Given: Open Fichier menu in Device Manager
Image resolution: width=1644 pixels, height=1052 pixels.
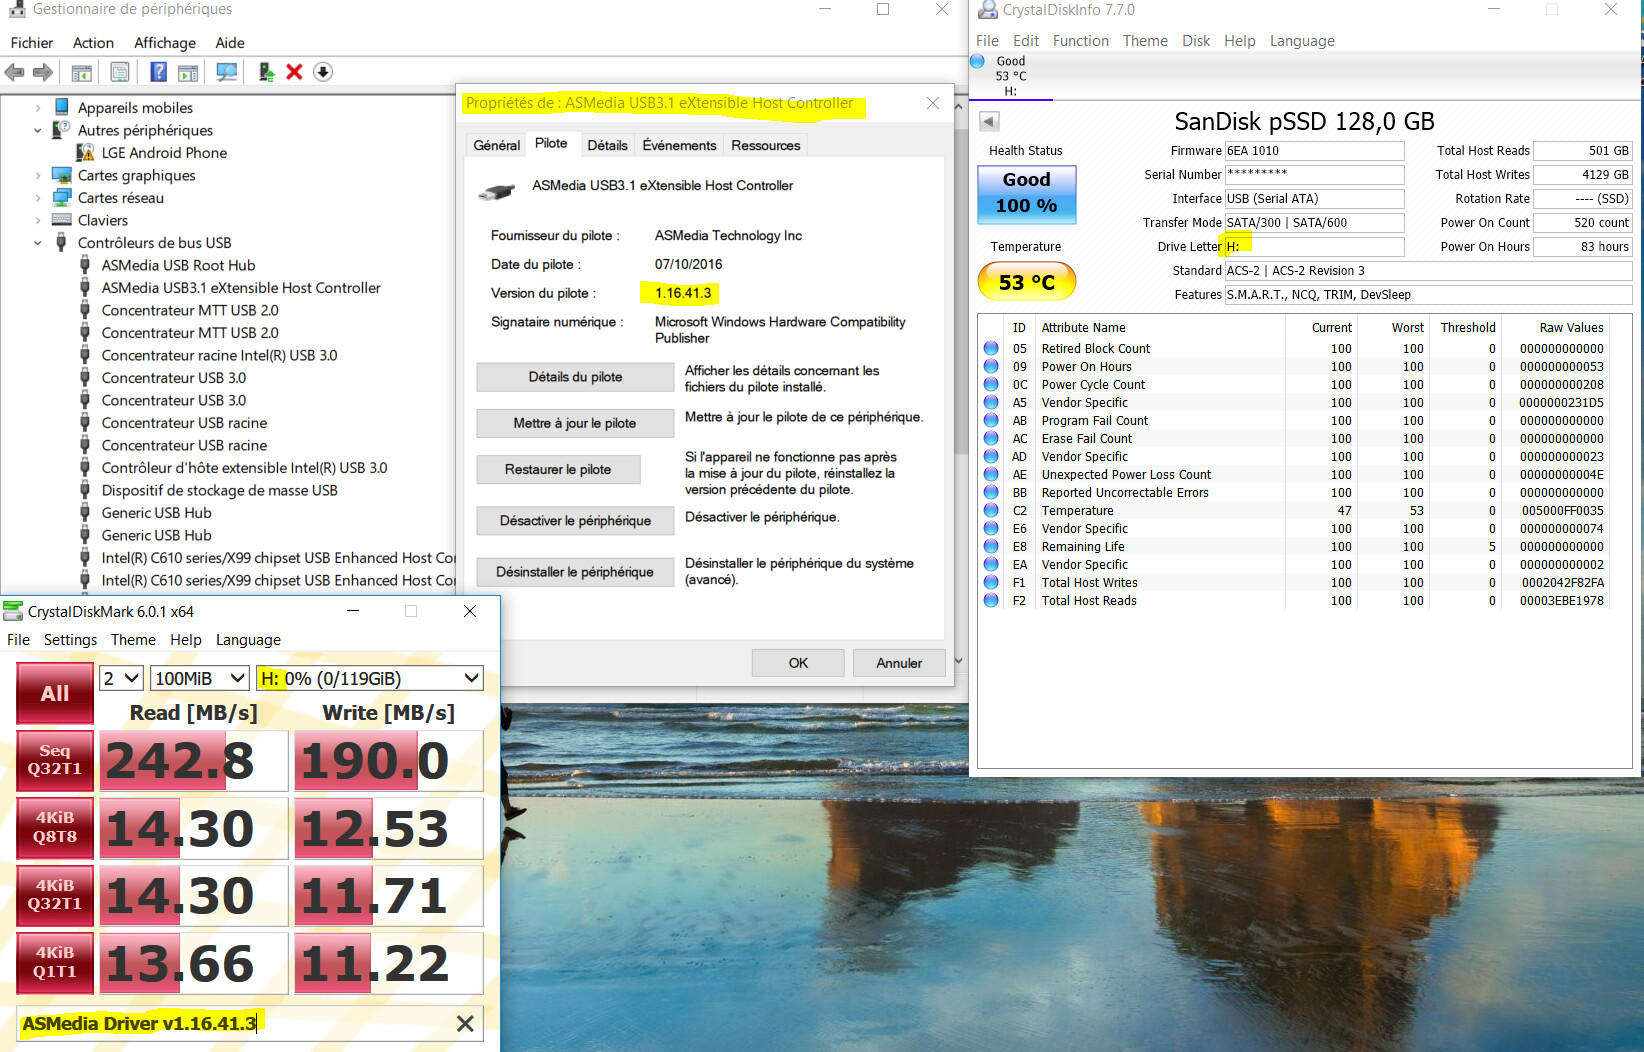Looking at the screenshot, I should 32,43.
